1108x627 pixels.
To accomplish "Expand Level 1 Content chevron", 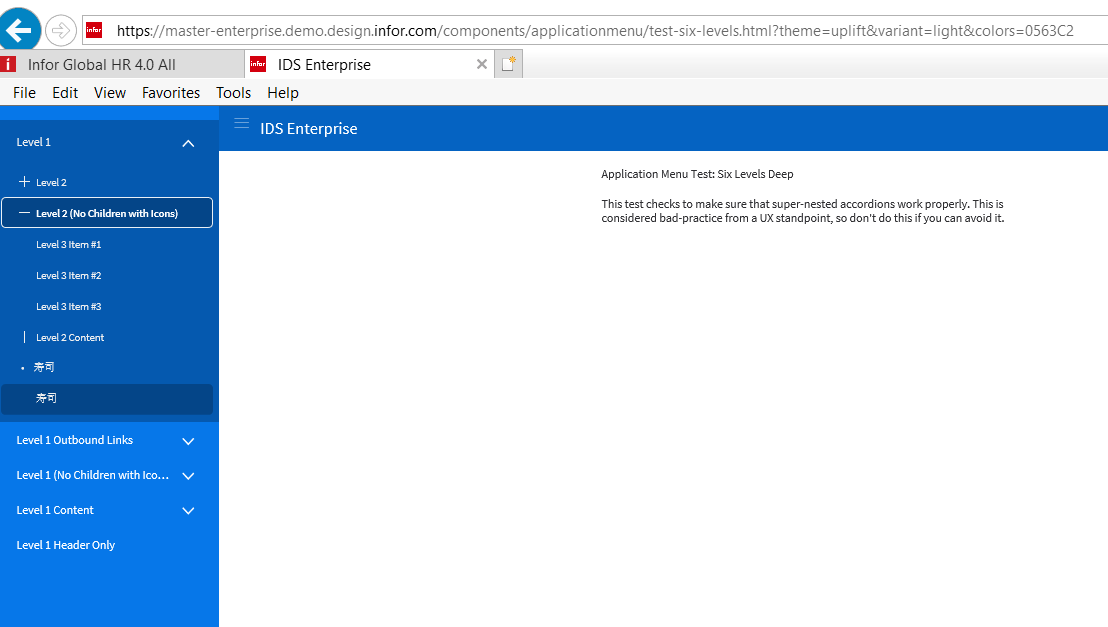I will [188, 510].
